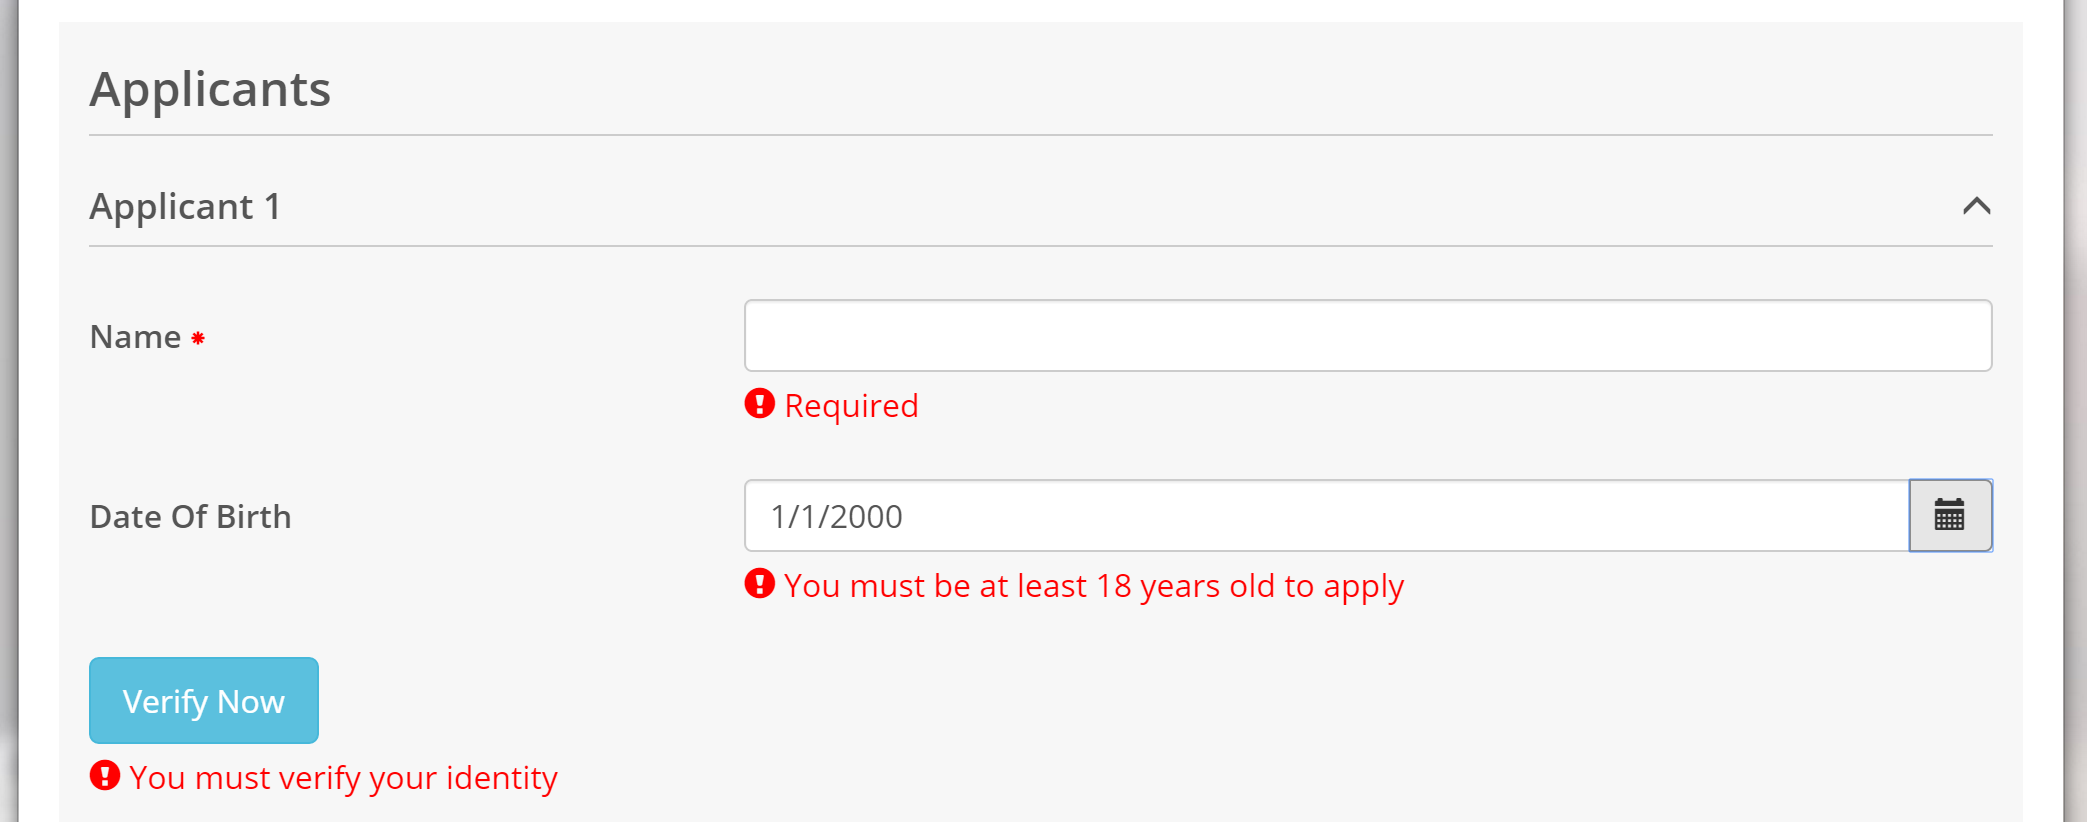Click the error icon beside the age warning
This screenshot has width=2087, height=822.
coord(760,584)
